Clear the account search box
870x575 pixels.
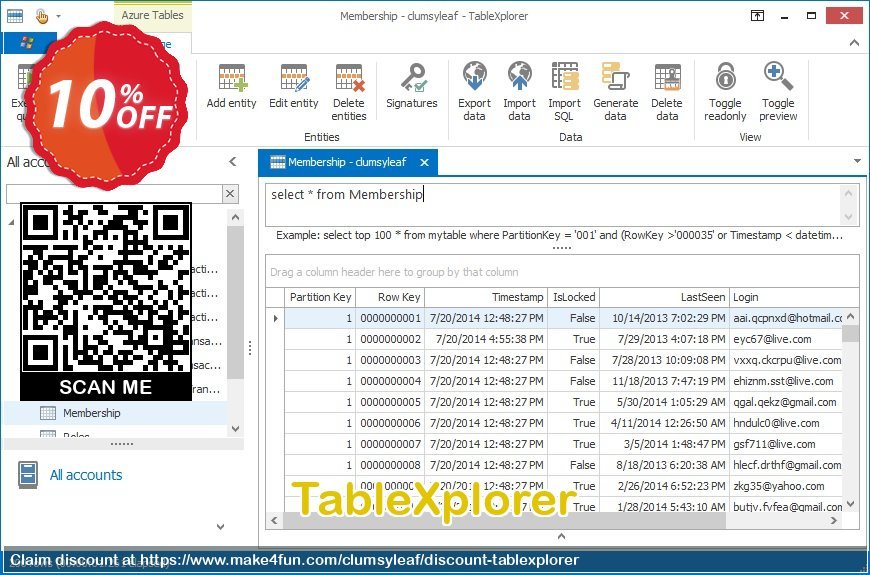230,194
